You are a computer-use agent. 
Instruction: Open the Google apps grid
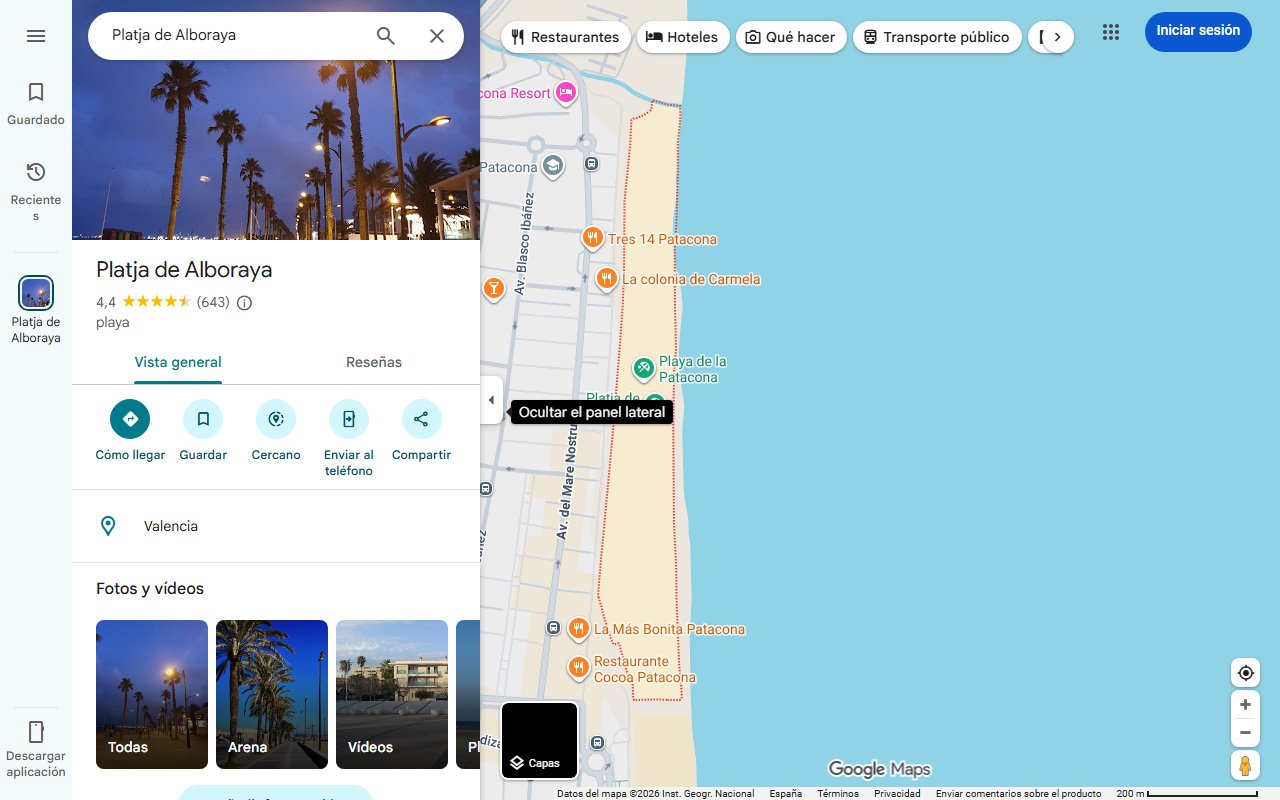(1110, 32)
